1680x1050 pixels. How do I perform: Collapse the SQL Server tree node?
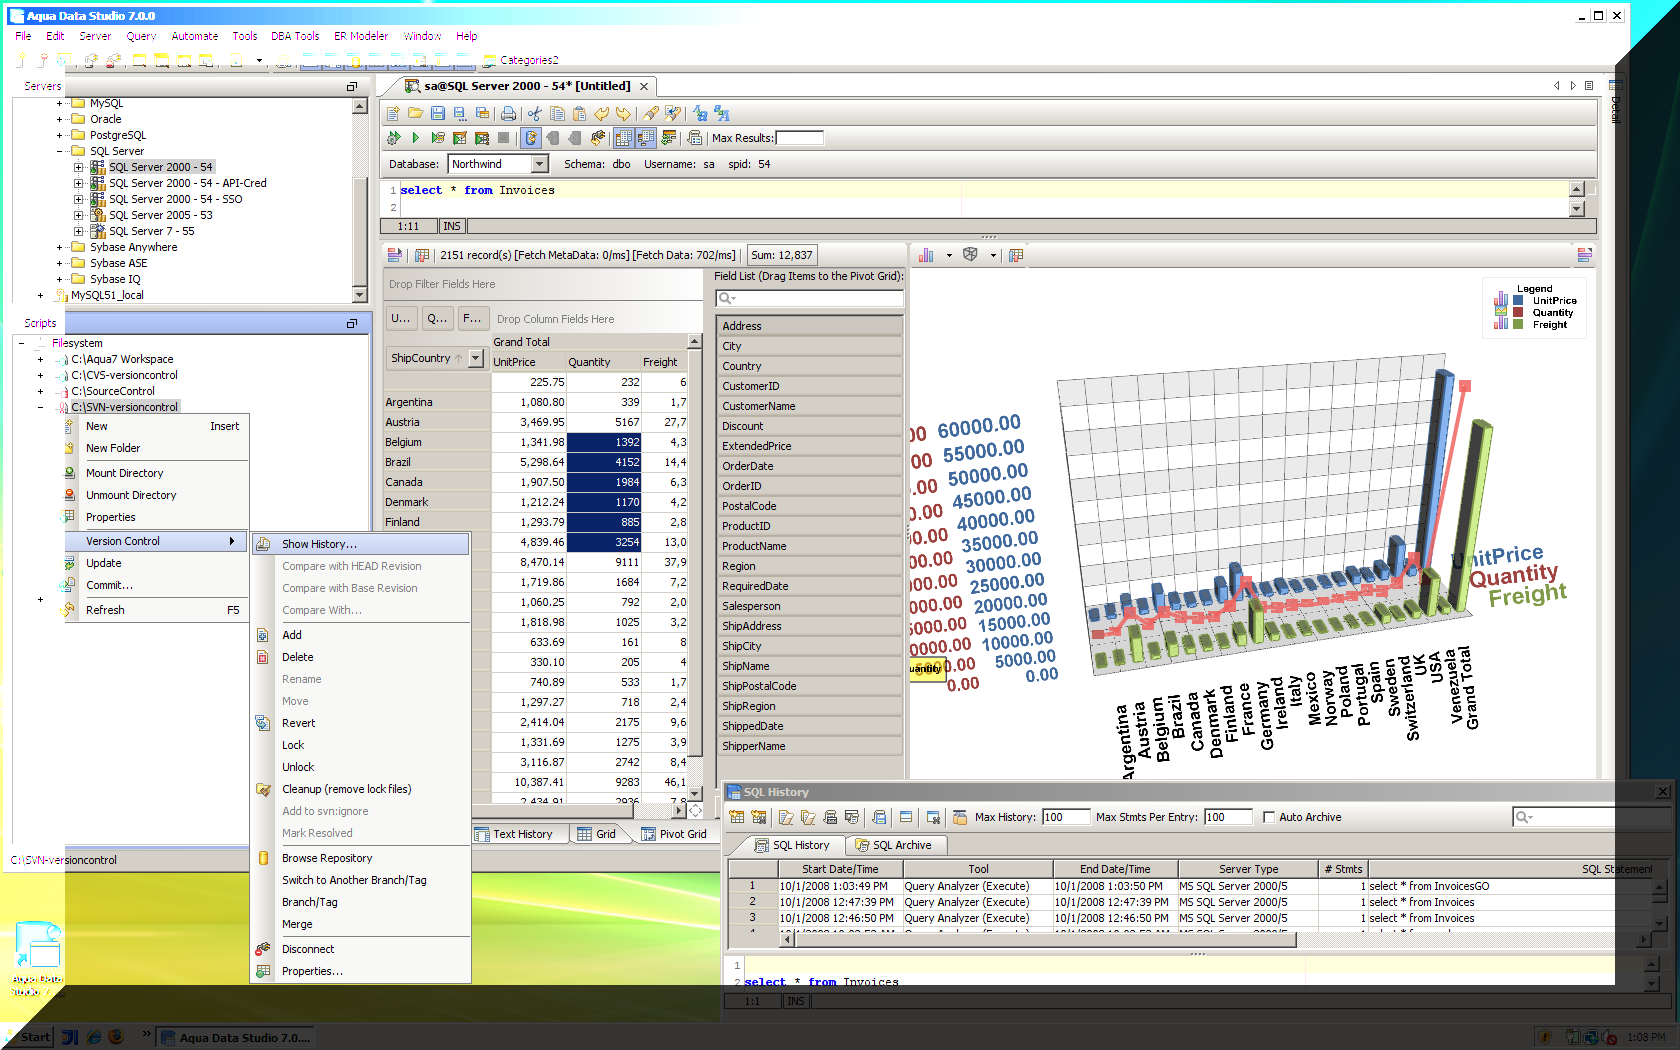point(59,151)
